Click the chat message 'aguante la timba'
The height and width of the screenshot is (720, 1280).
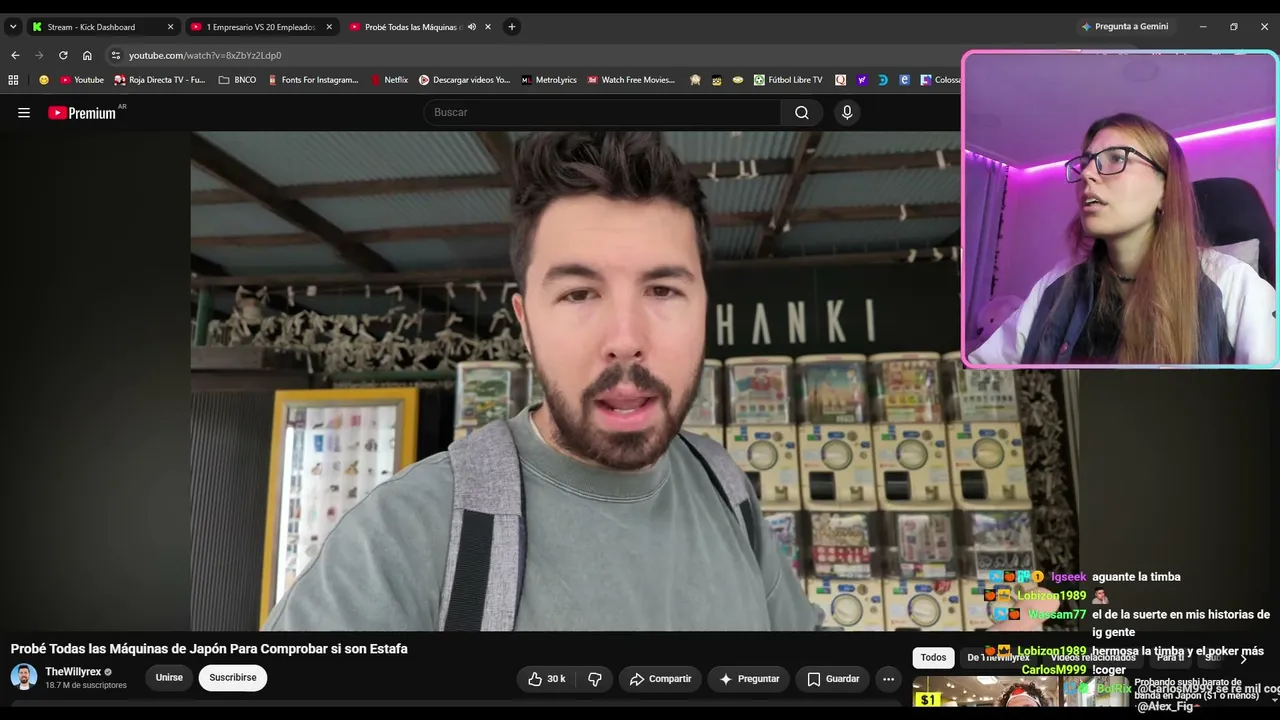pyautogui.click(x=1136, y=577)
